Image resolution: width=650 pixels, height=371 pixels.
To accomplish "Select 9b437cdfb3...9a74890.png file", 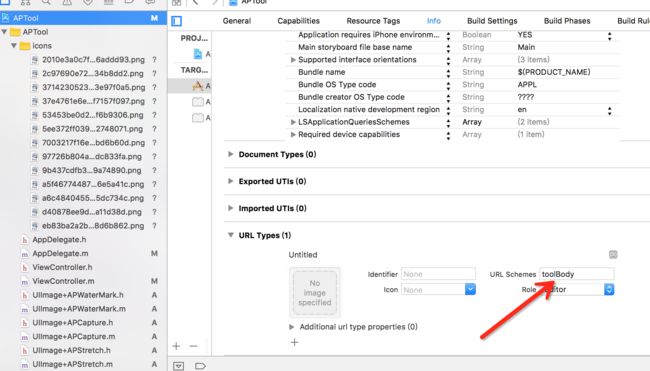I will point(93,170).
